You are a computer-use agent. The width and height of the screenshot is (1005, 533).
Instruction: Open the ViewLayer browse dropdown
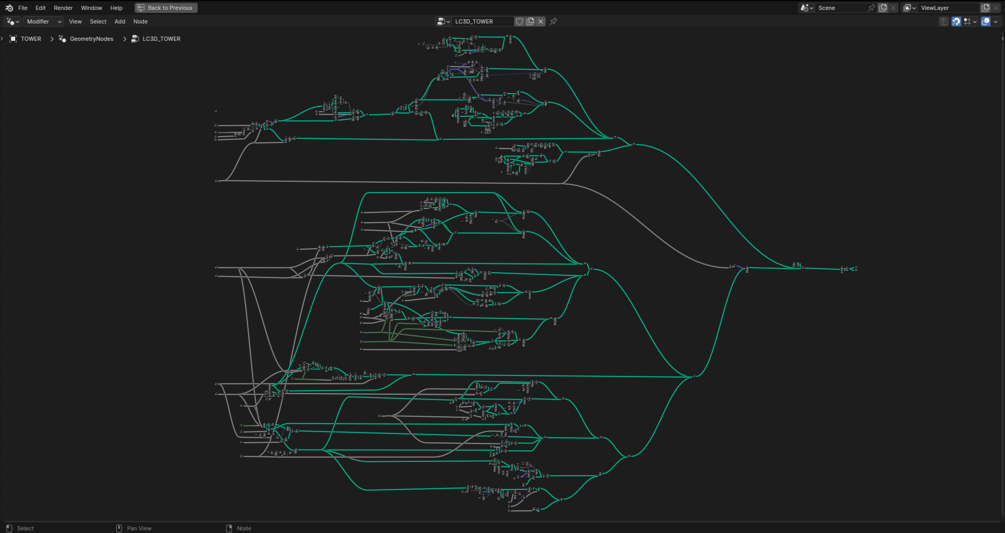click(x=909, y=8)
